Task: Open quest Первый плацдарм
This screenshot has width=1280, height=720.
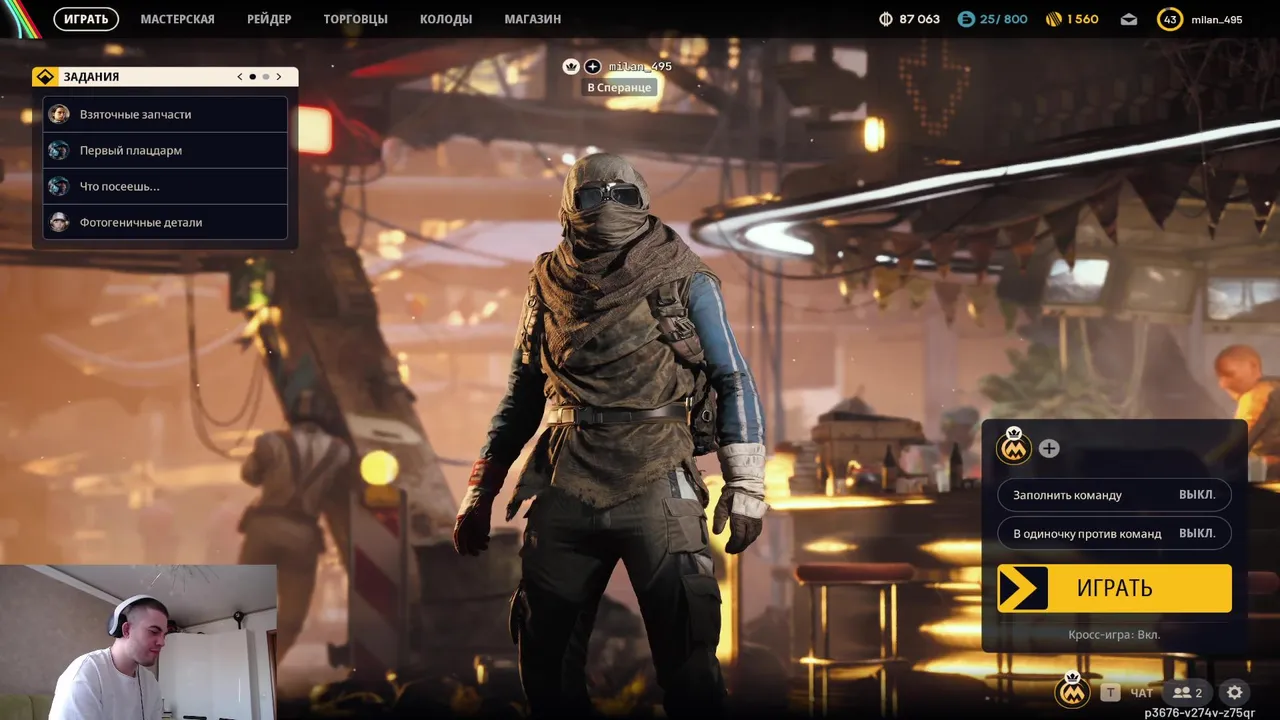Action: (165, 150)
